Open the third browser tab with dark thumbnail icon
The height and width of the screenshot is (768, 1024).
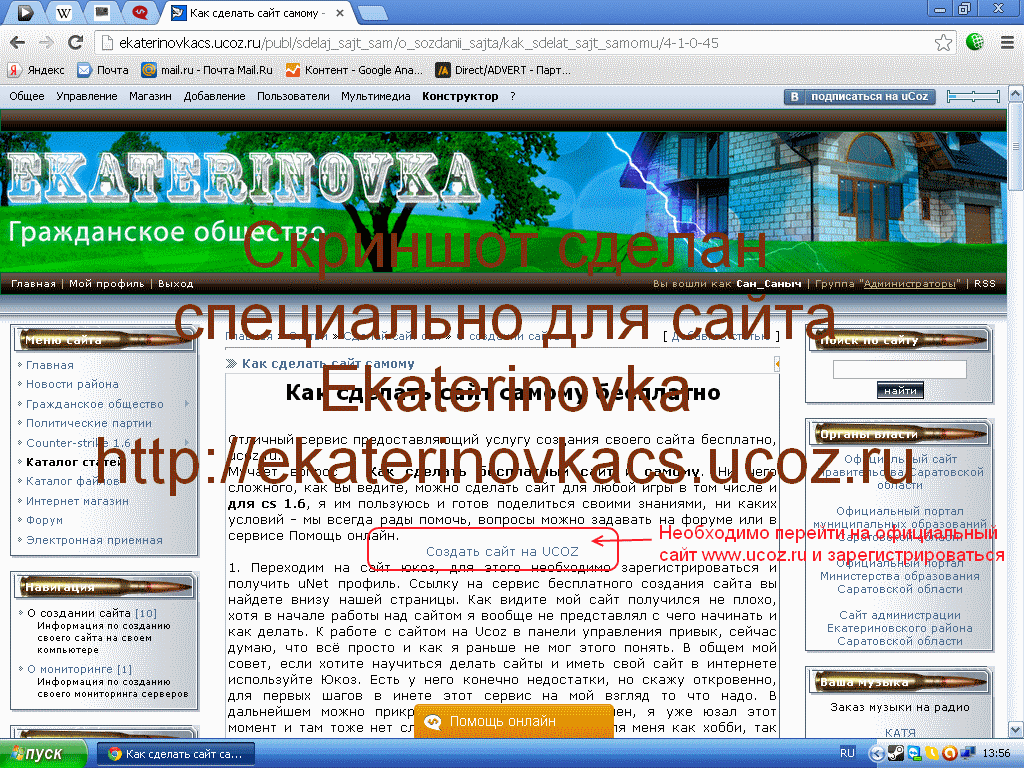click(x=102, y=12)
